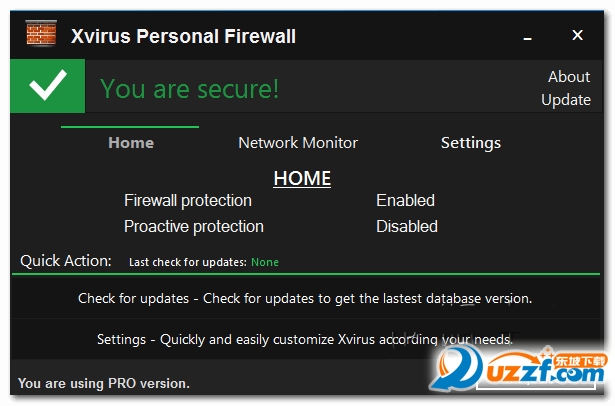Click the Check for updates quick action

pos(305,298)
